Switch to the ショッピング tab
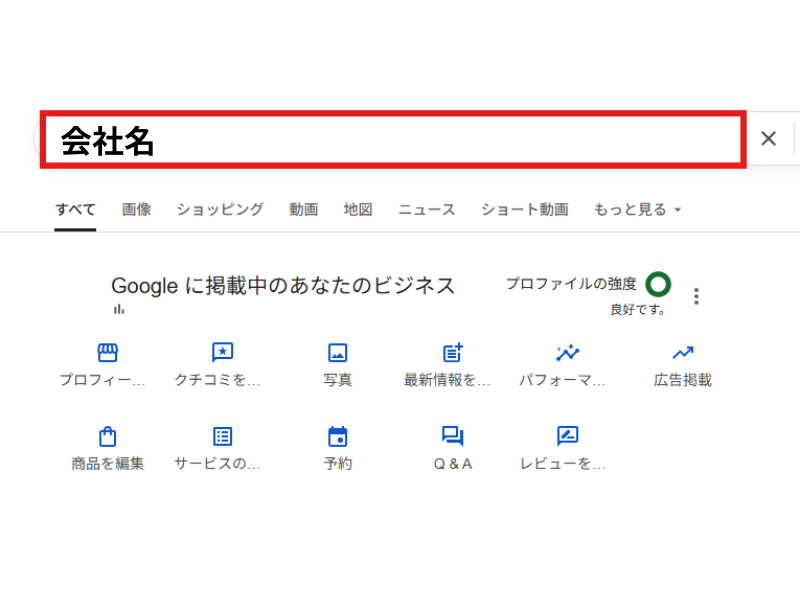The width and height of the screenshot is (800, 600). pos(220,209)
